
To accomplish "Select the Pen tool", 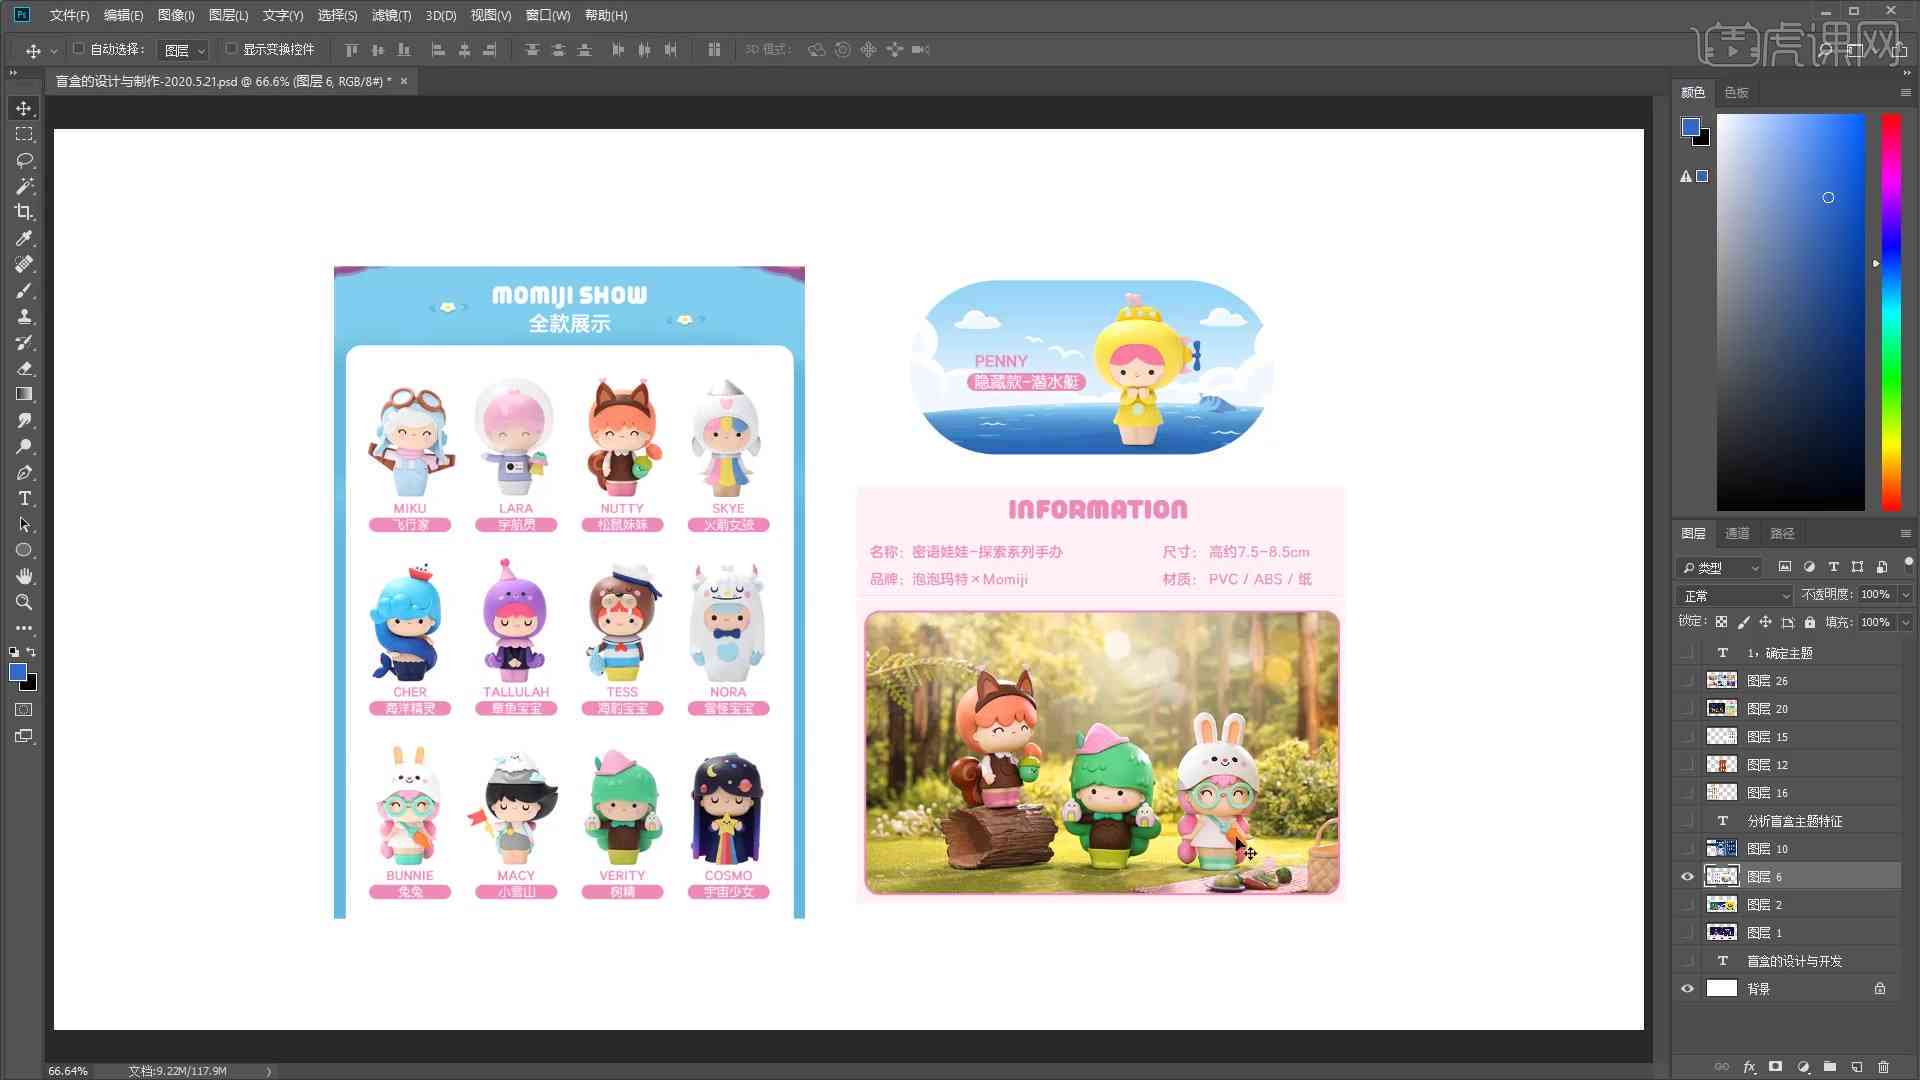I will (24, 472).
